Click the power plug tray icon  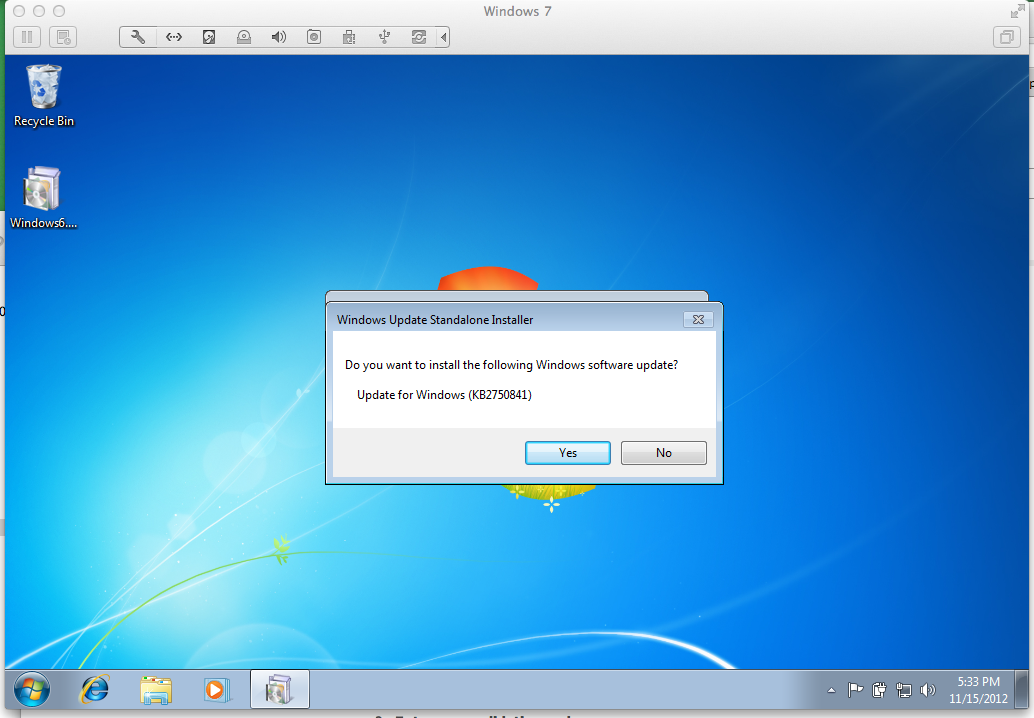click(x=879, y=690)
